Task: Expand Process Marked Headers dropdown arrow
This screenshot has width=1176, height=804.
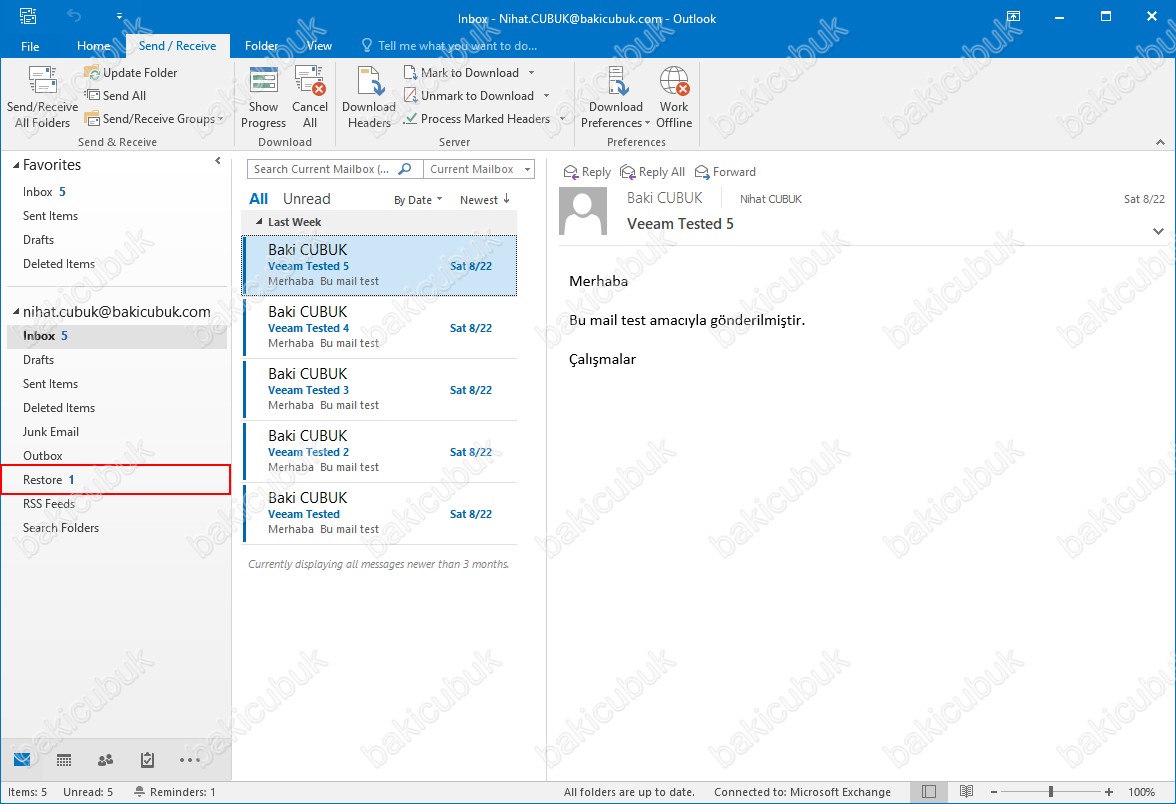Action: pos(562,118)
